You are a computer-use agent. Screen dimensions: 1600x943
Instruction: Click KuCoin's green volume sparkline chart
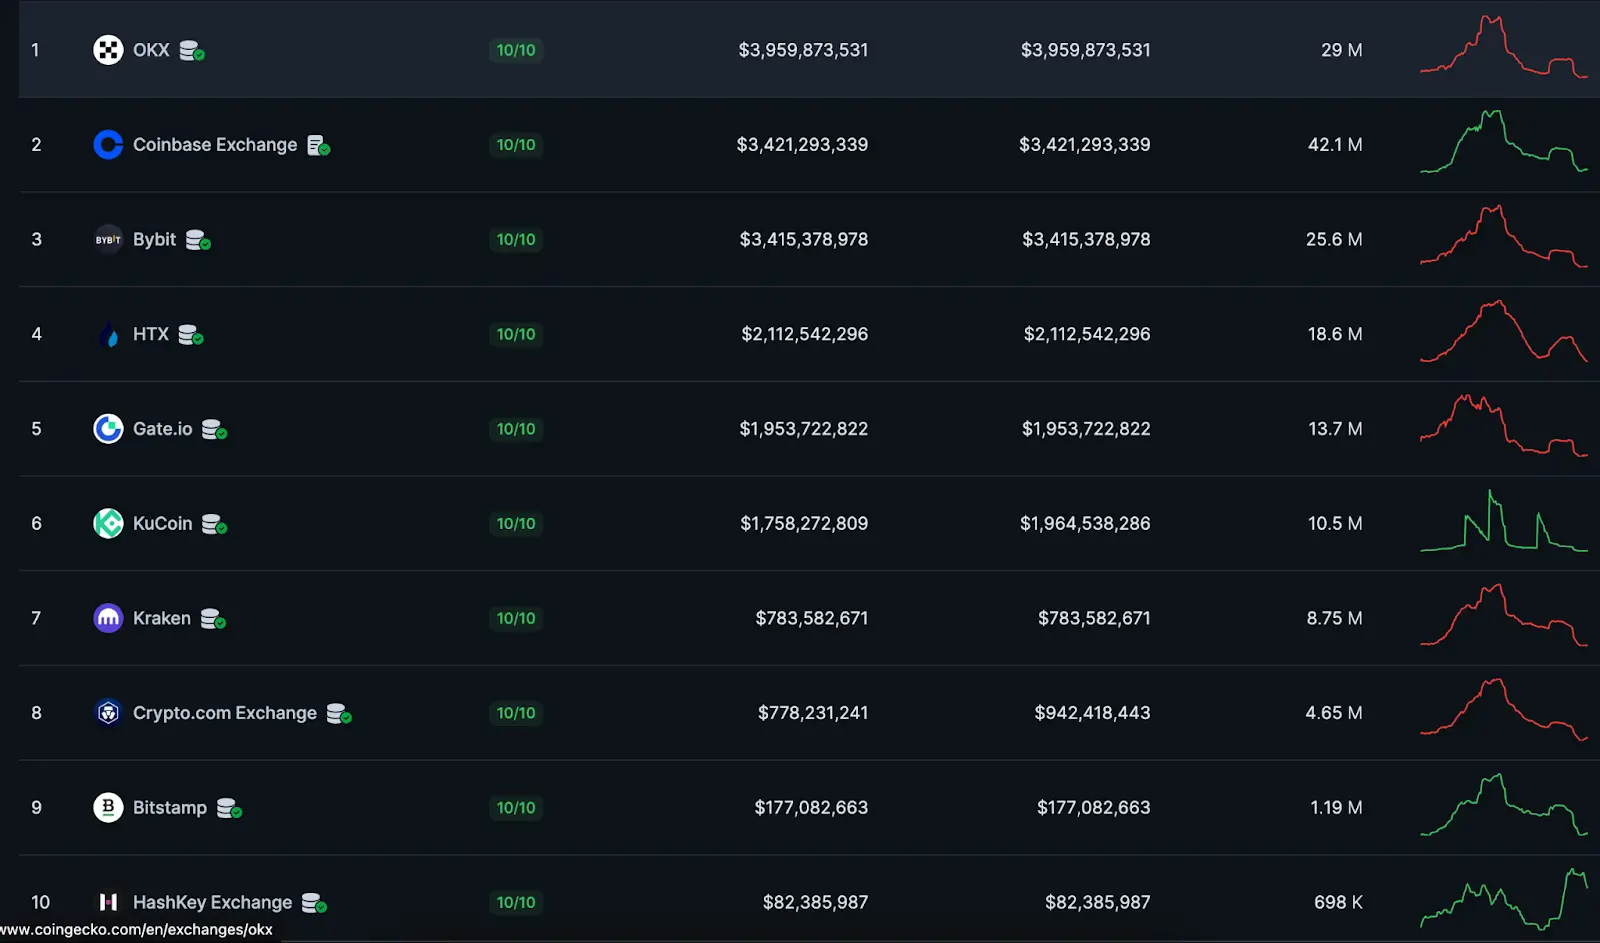(1500, 523)
